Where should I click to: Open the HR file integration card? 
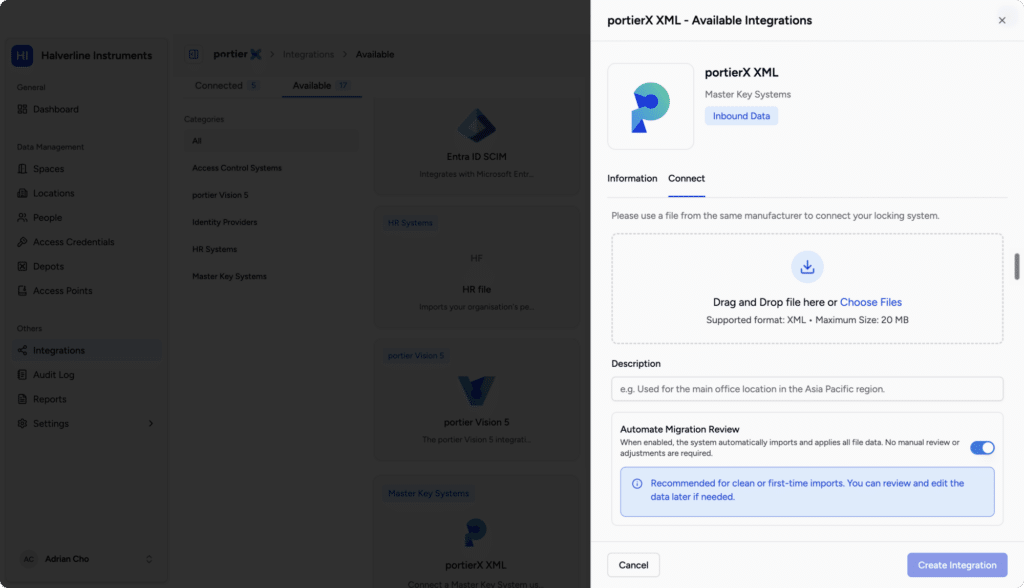pos(477,267)
